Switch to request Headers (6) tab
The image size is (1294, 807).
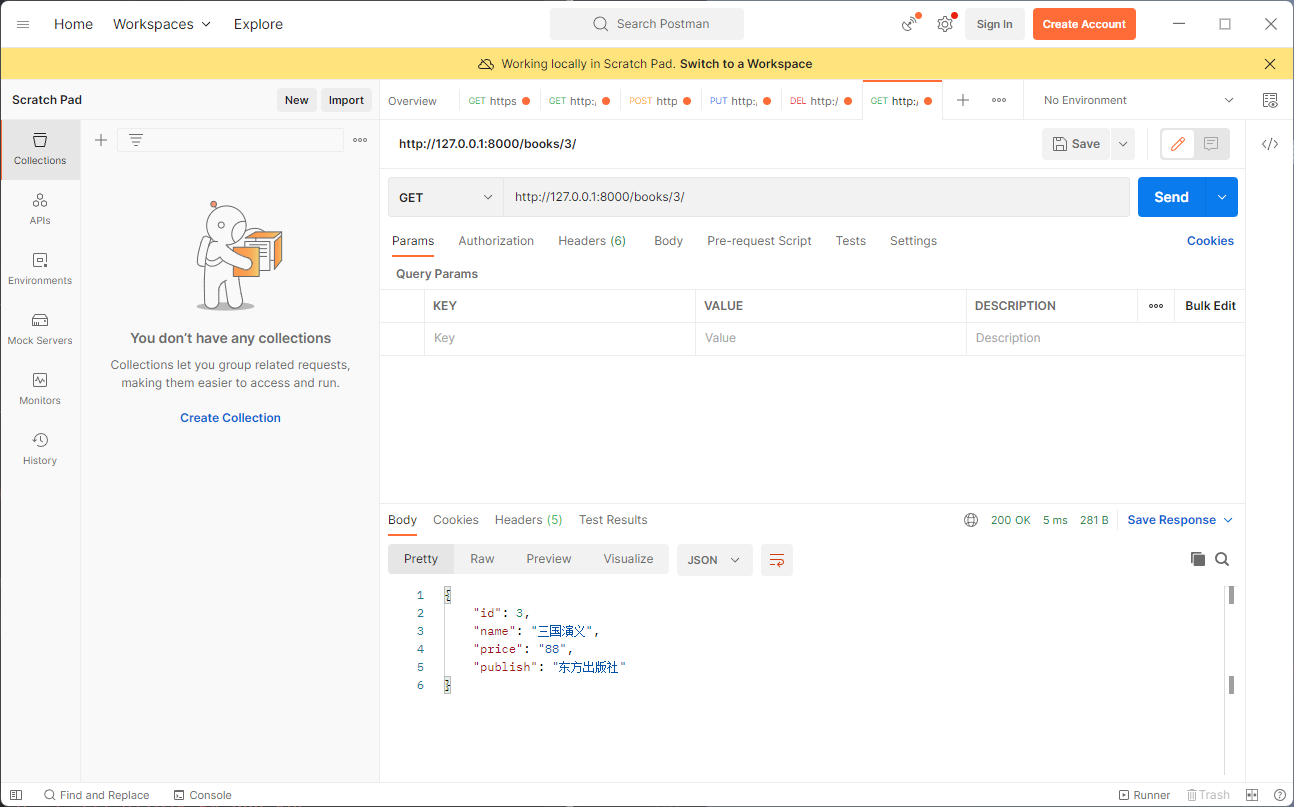[x=592, y=241]
